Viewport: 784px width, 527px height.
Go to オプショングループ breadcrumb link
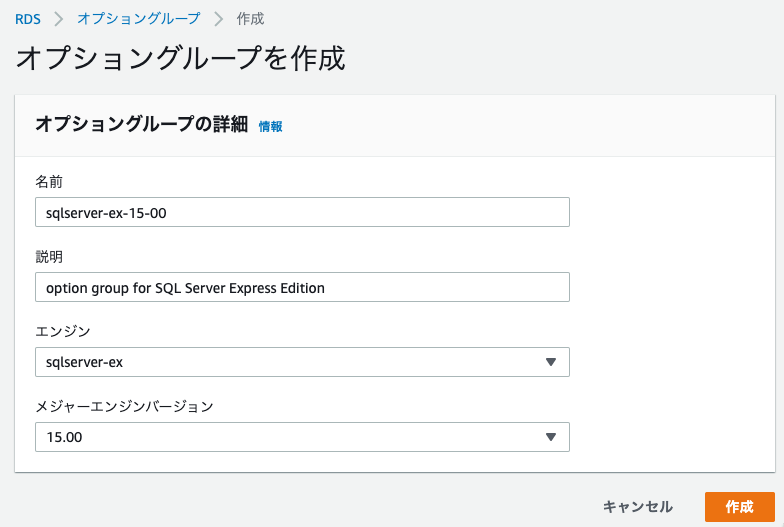point(138,19)
